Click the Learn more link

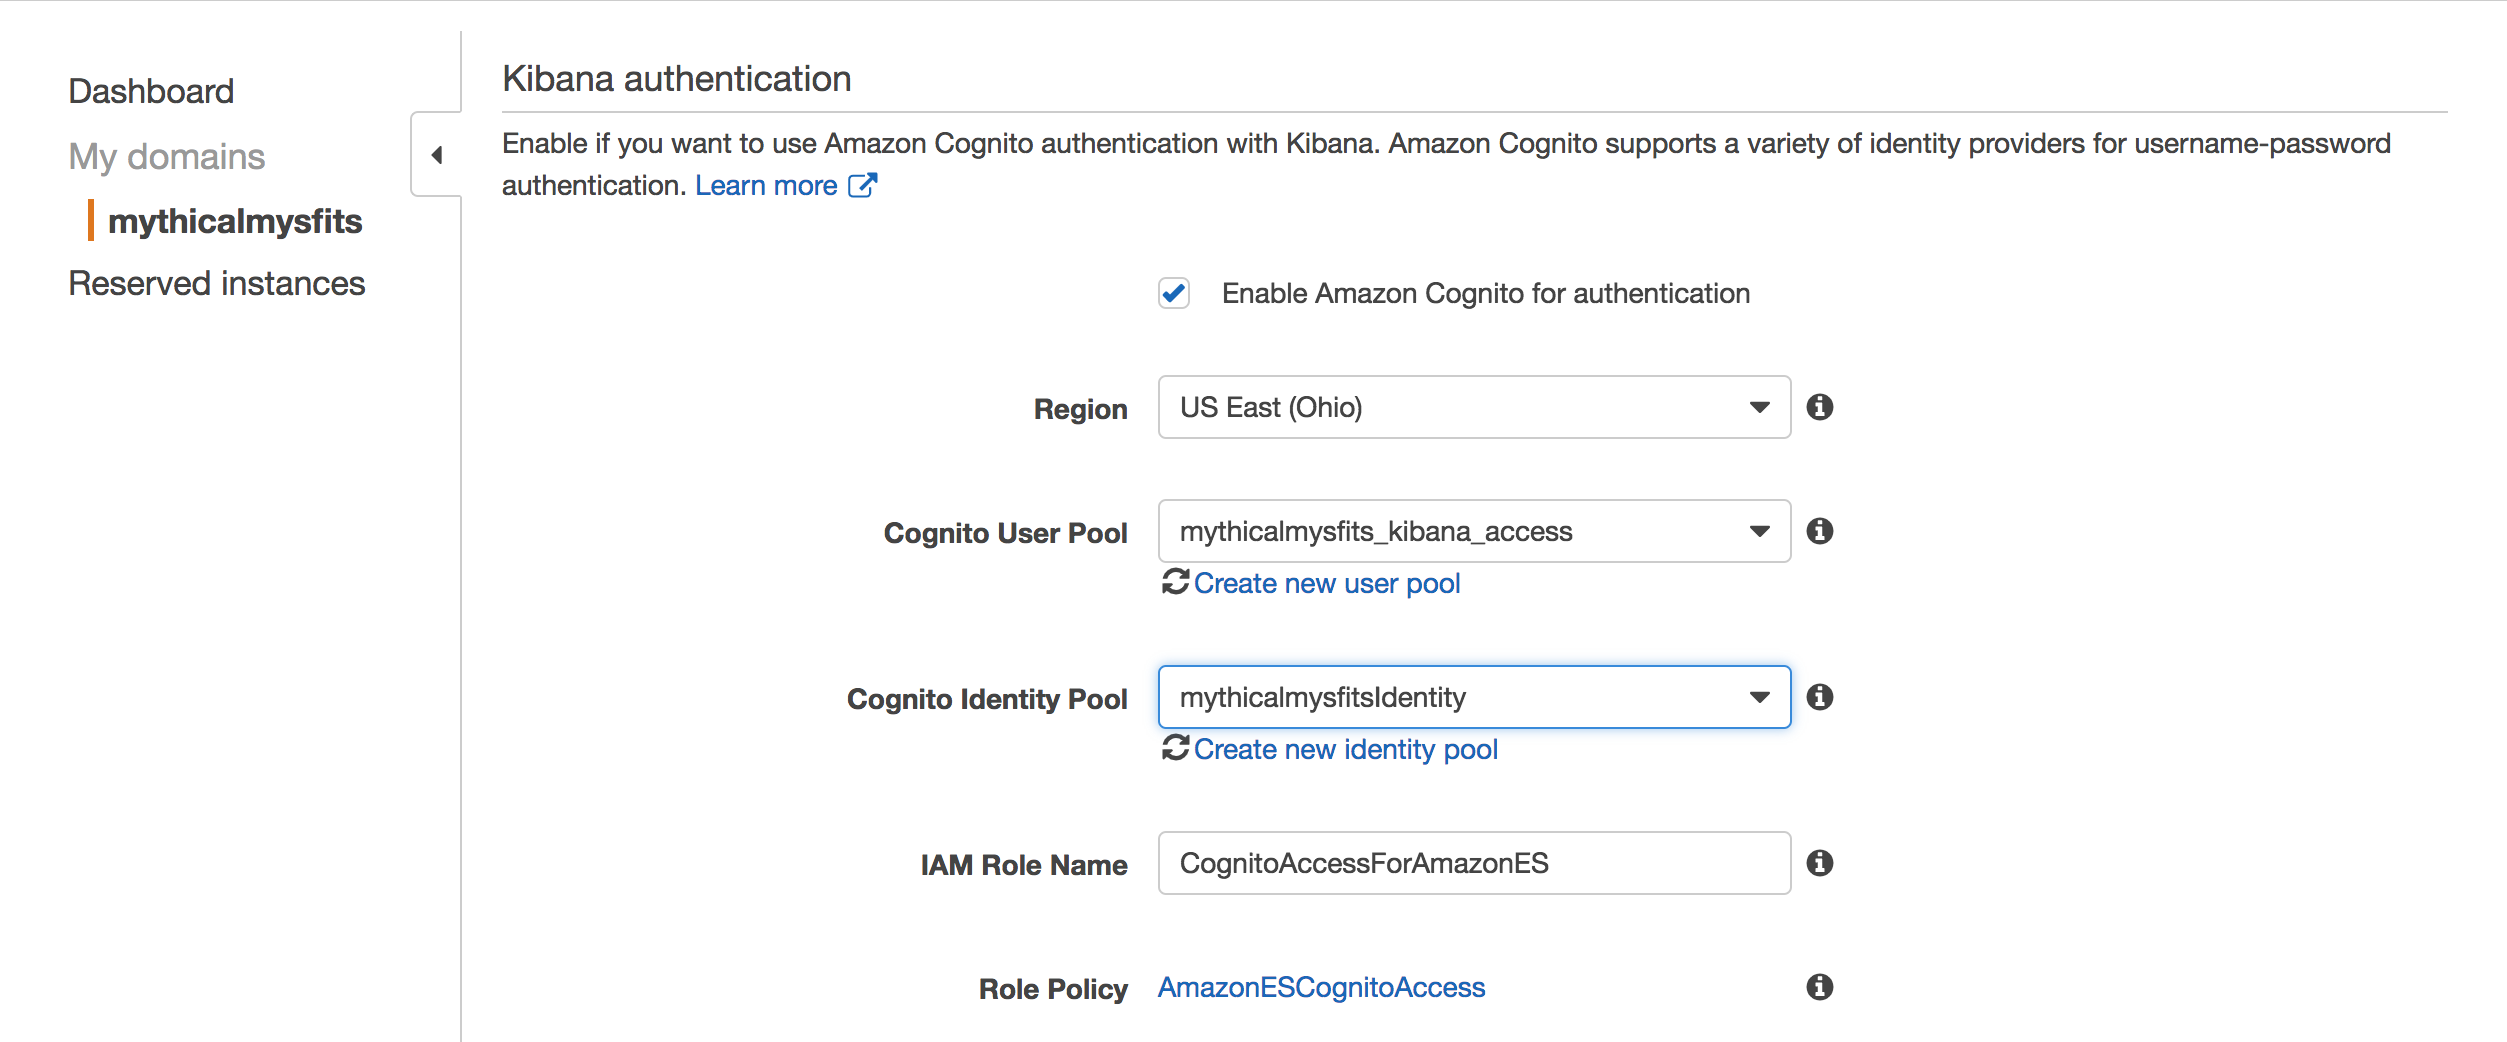tap(766, 185)
